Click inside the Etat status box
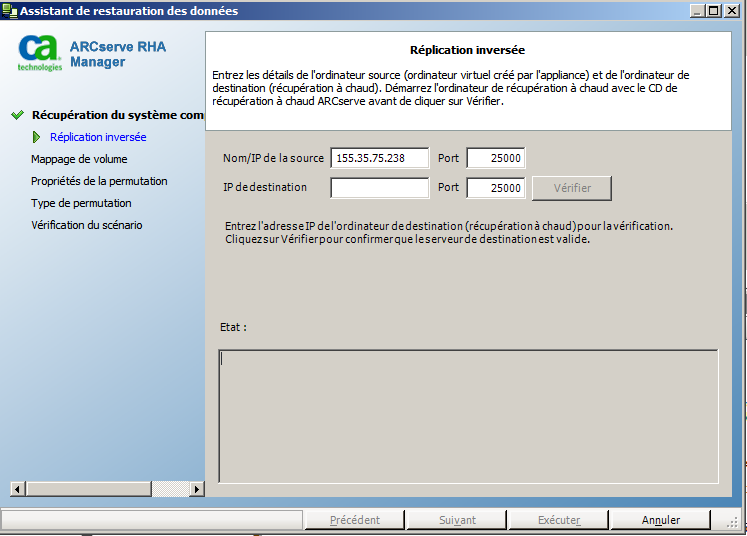The height and width of the screenshot is (536, 747). click(468, 417)
